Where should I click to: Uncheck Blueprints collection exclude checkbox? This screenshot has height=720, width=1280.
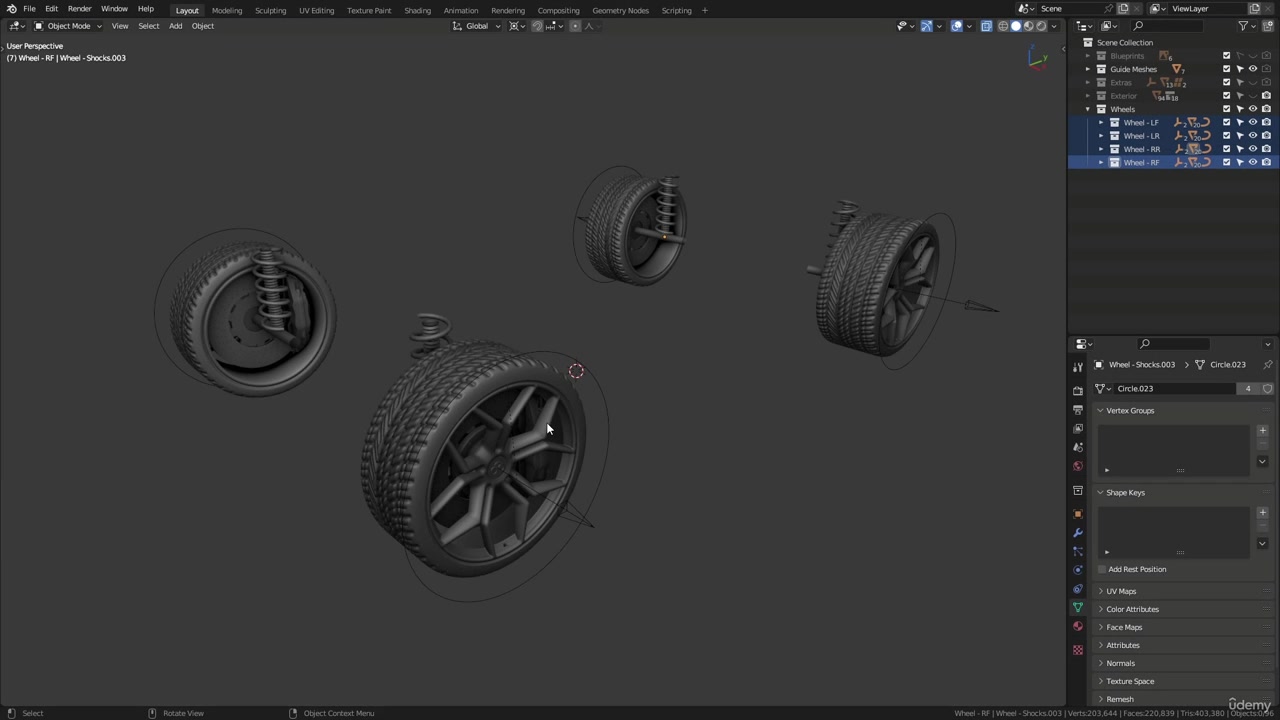[x=1227, y=56]
